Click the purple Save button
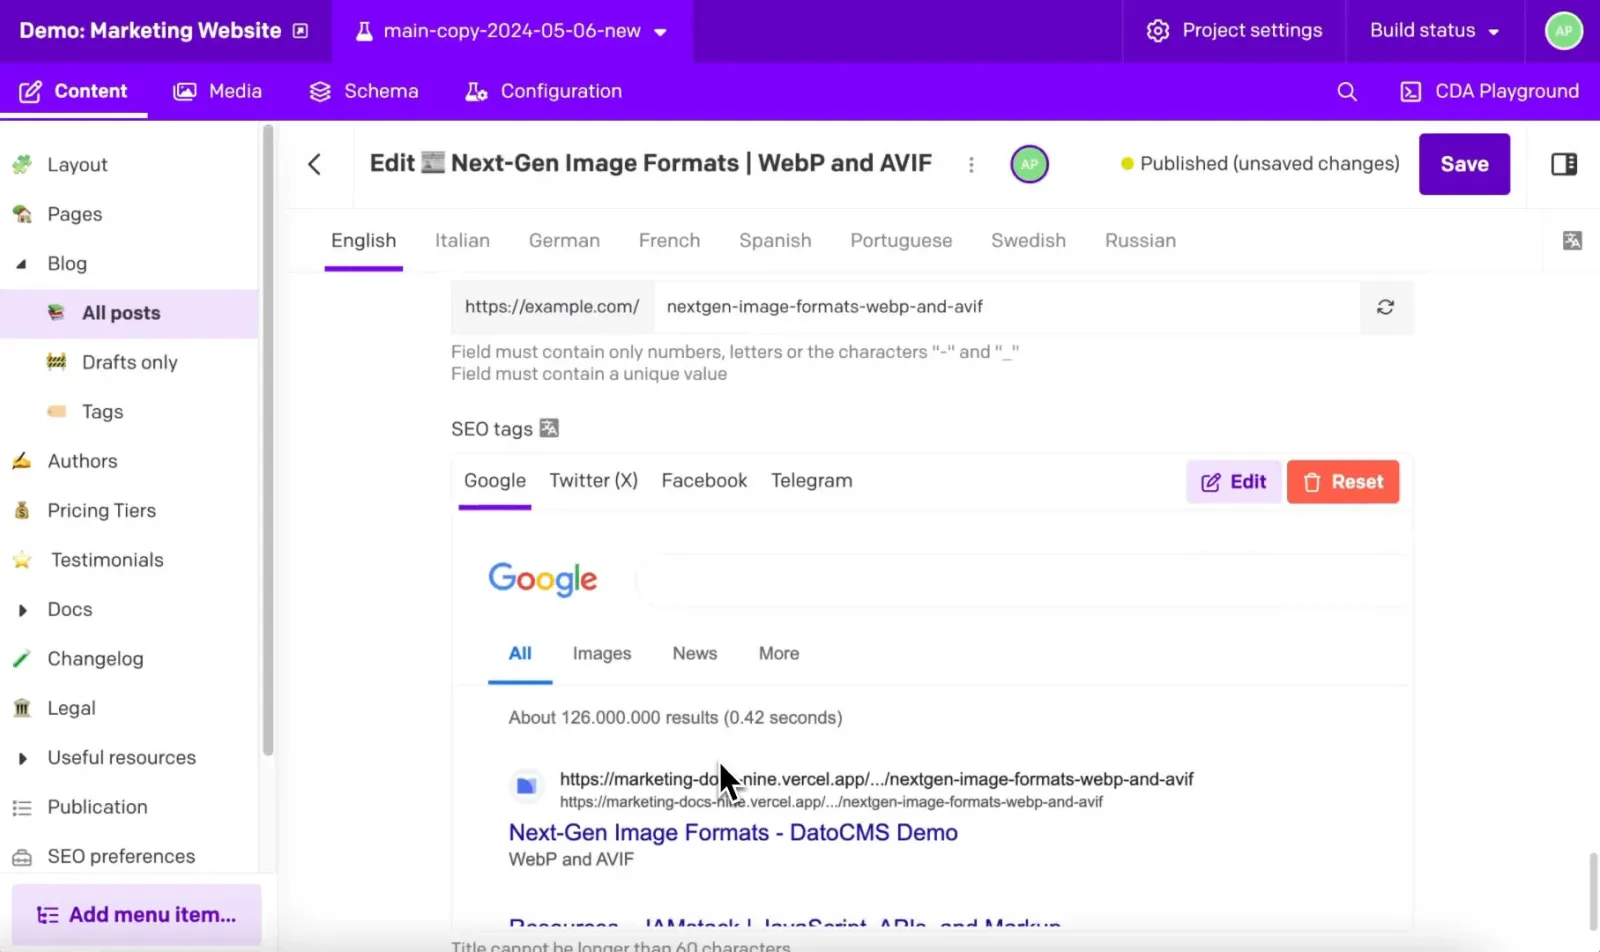This screenshot has width=1600, height=952. pyautogui.click(x=1464, y=164)
